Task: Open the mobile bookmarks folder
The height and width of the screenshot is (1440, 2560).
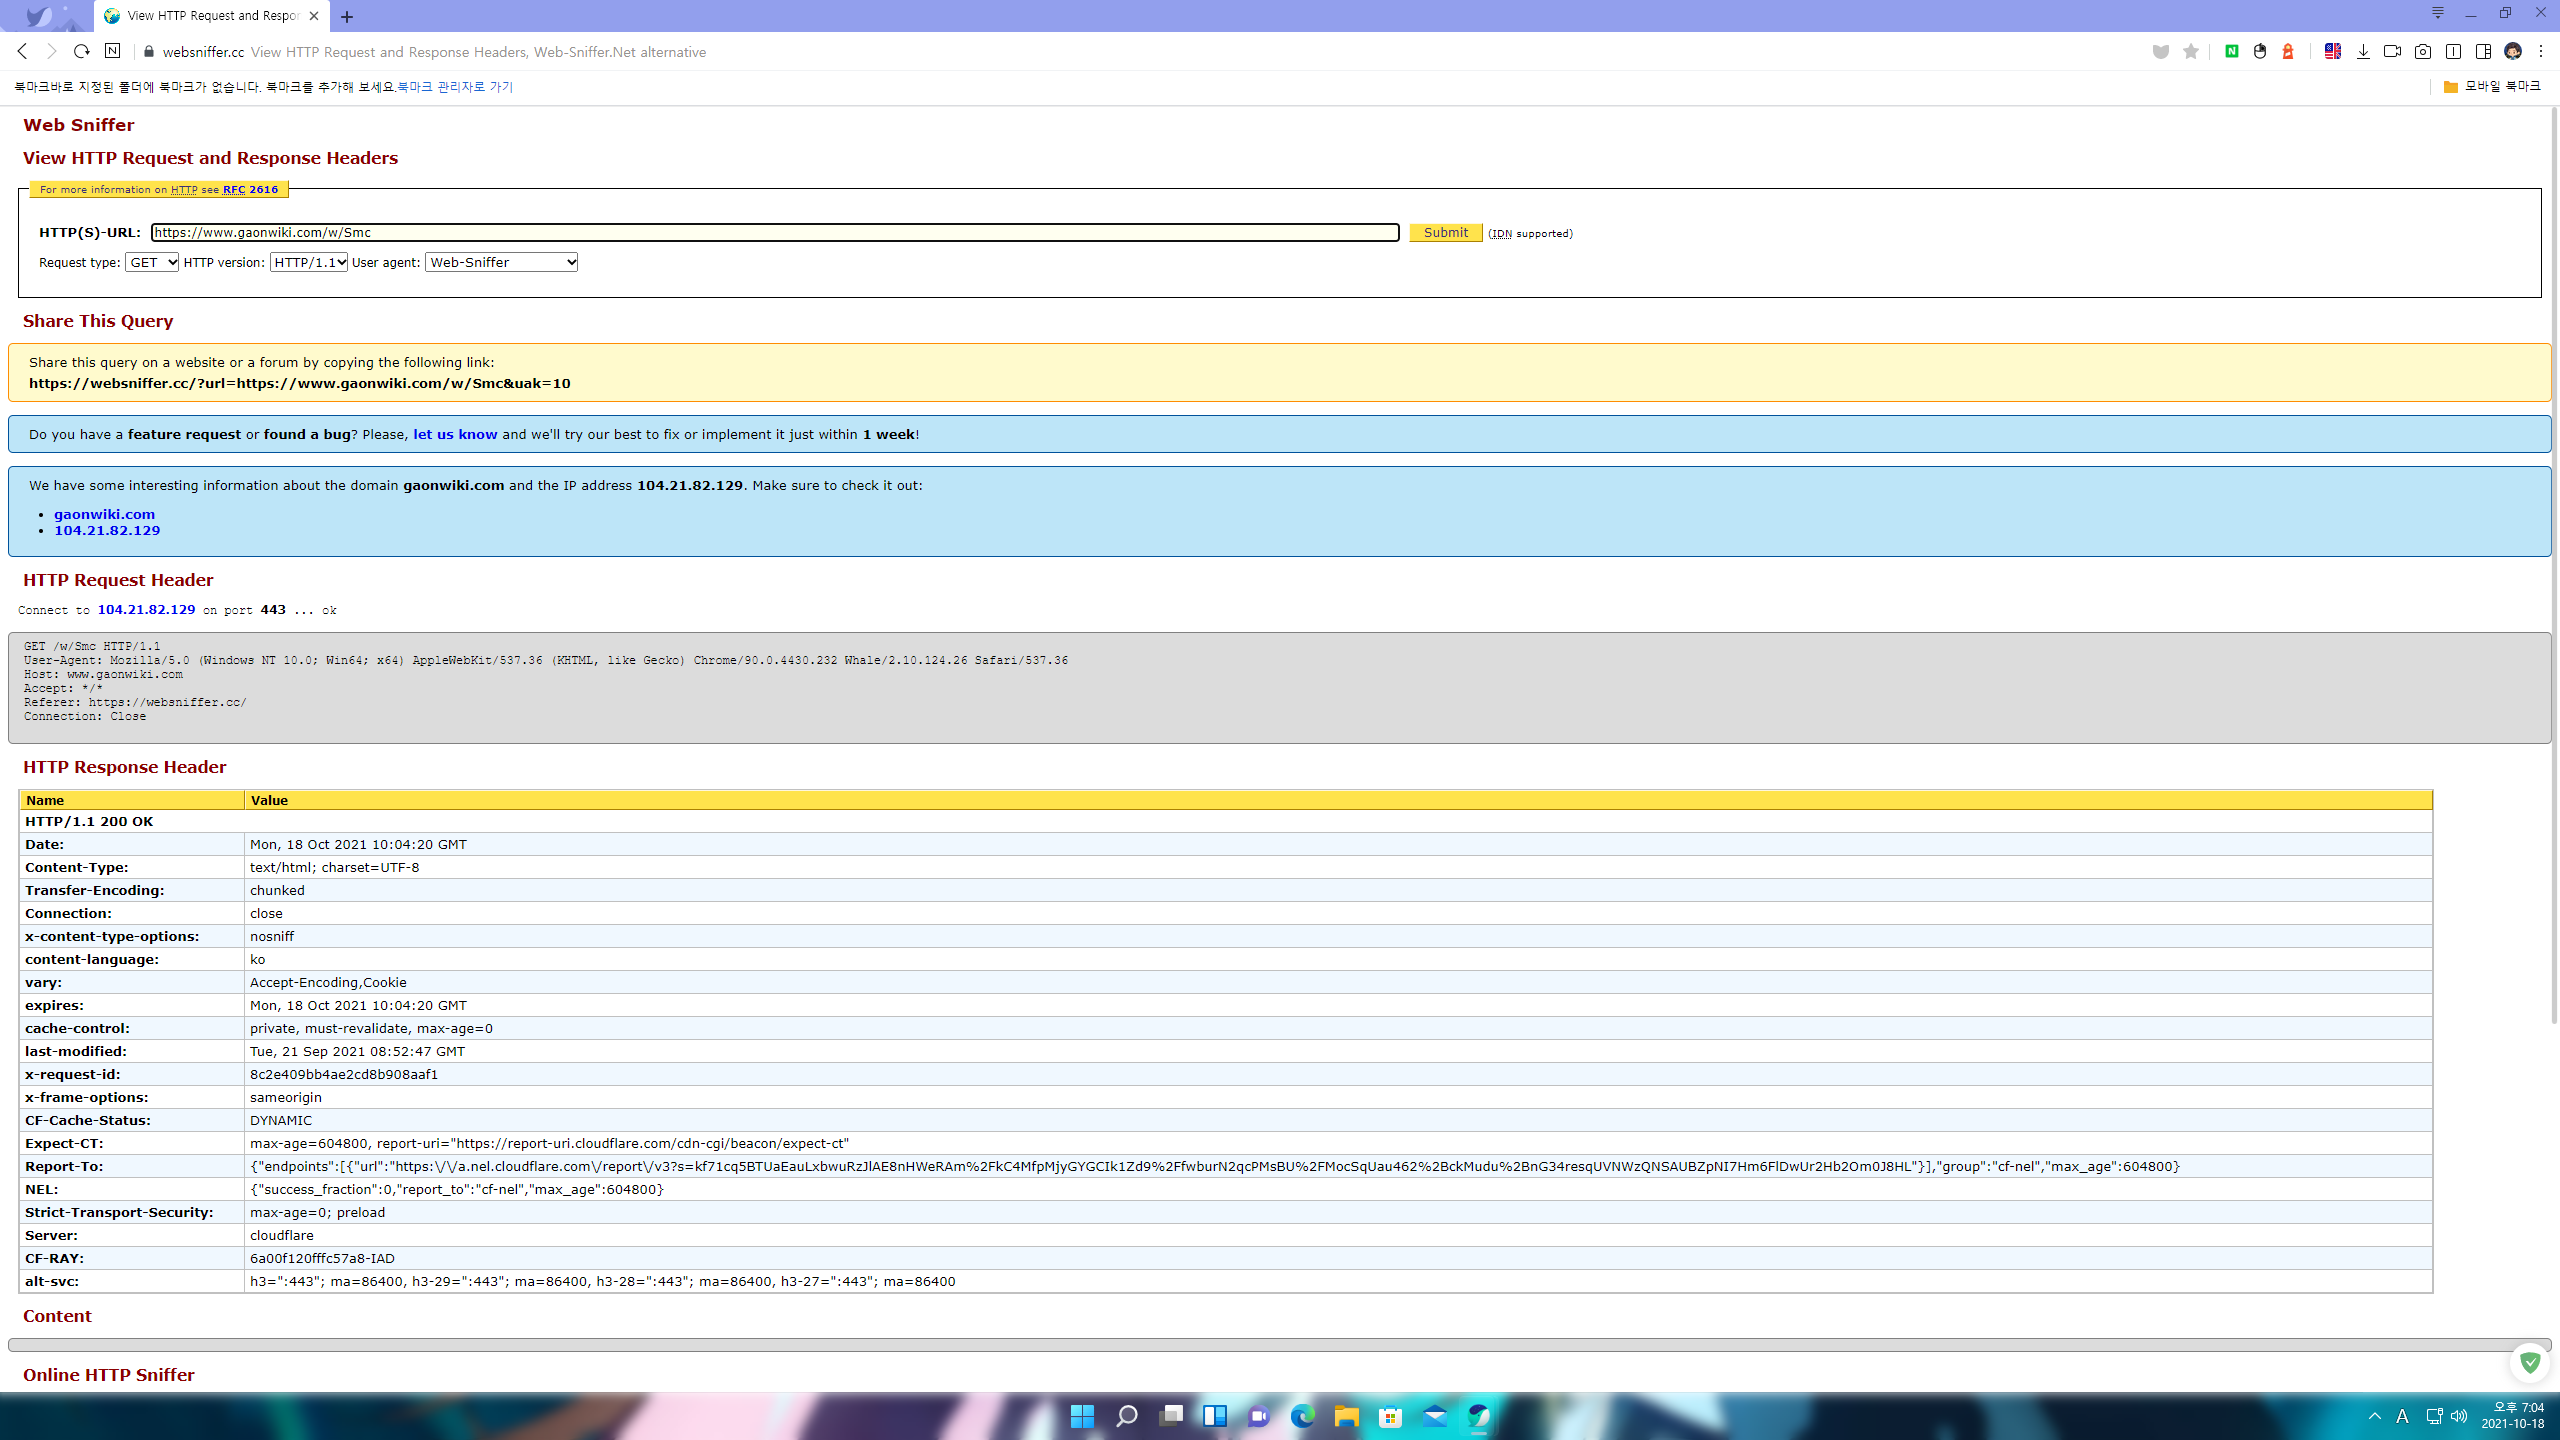Action: click(x=2492, y=87)
